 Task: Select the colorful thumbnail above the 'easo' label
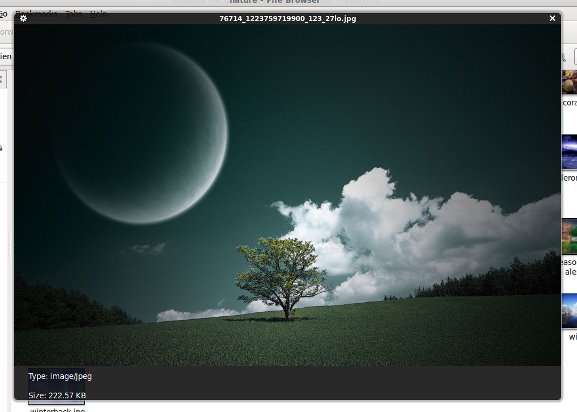coord(569,236)
